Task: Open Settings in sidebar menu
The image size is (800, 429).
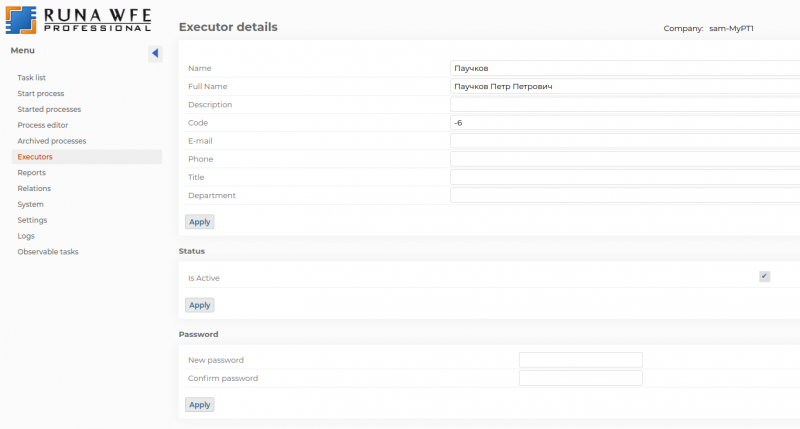Action: 32,220
